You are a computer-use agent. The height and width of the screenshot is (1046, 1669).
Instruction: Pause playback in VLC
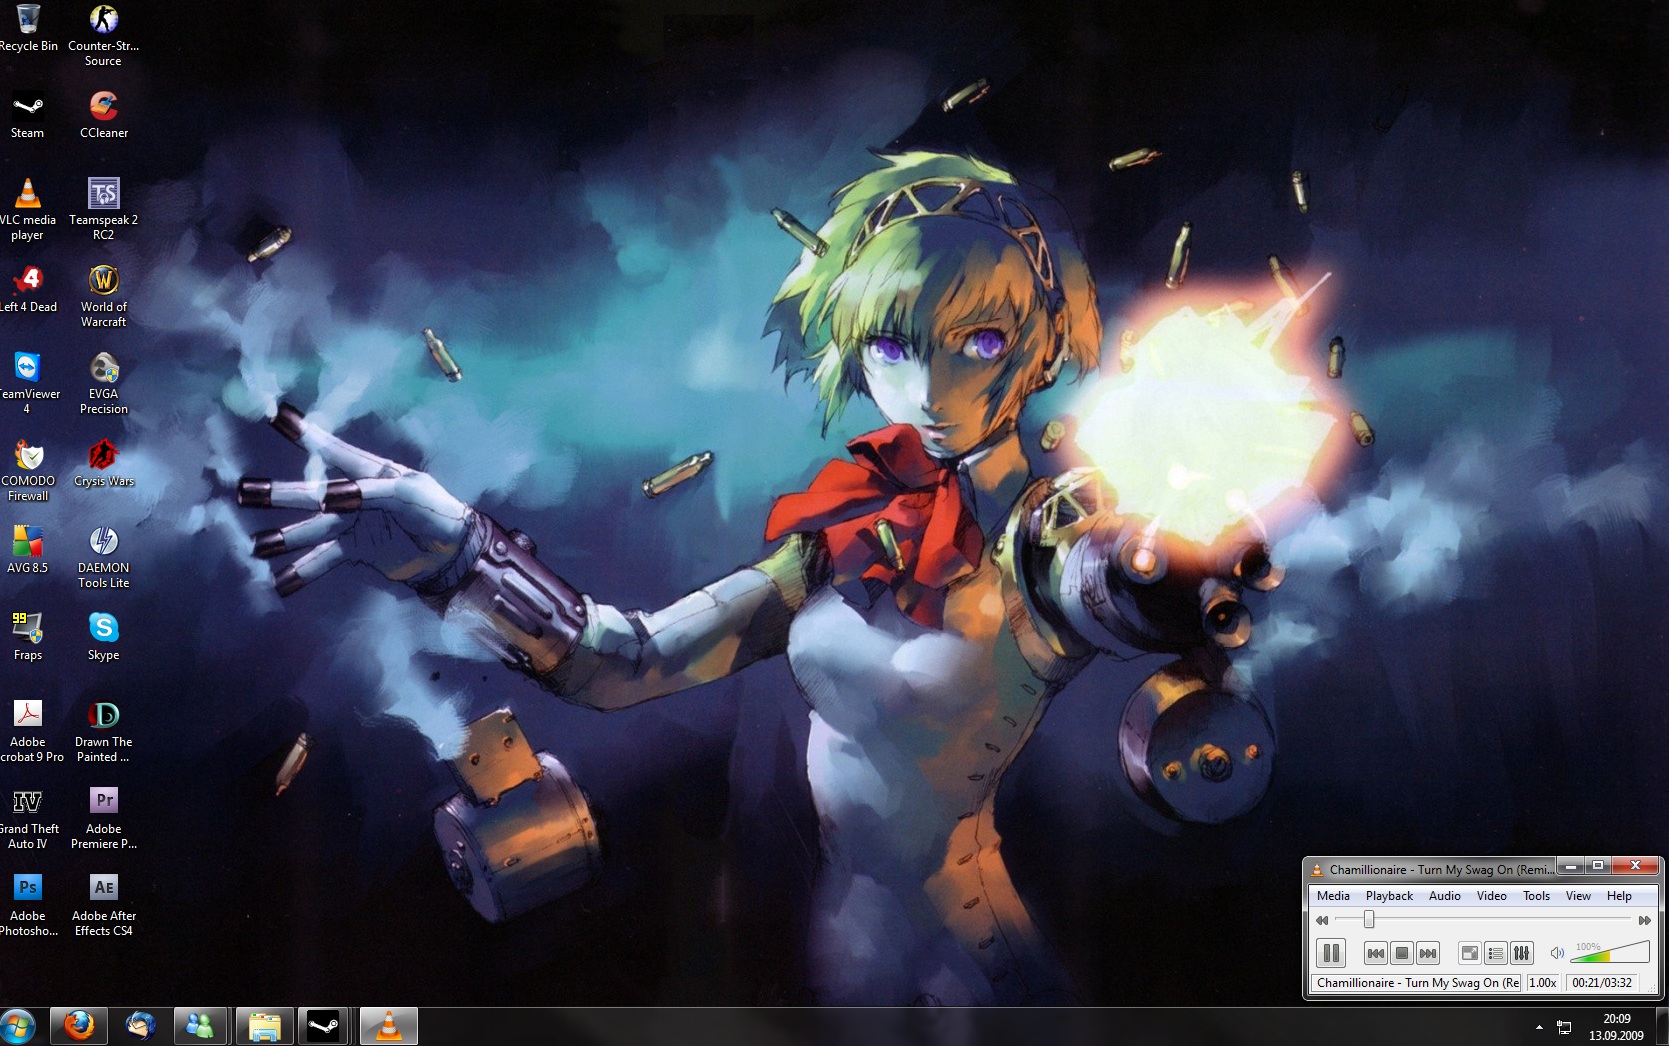1331,953
